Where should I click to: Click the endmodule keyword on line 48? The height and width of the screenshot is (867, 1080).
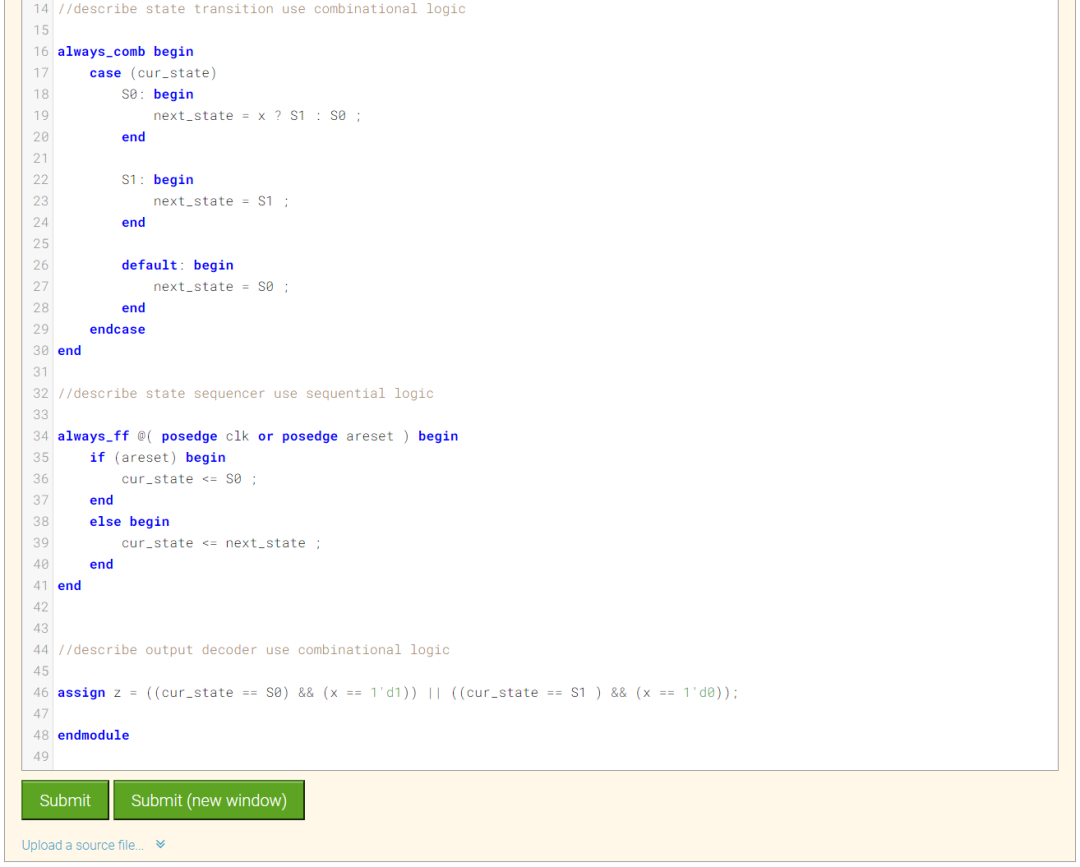coord(92,735)
